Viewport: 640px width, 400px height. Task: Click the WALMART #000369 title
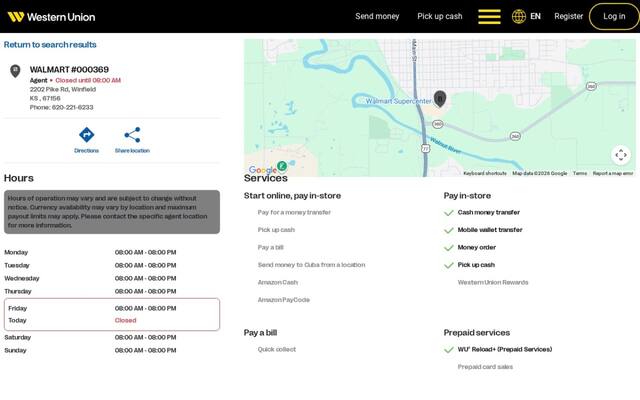[69, 69]
